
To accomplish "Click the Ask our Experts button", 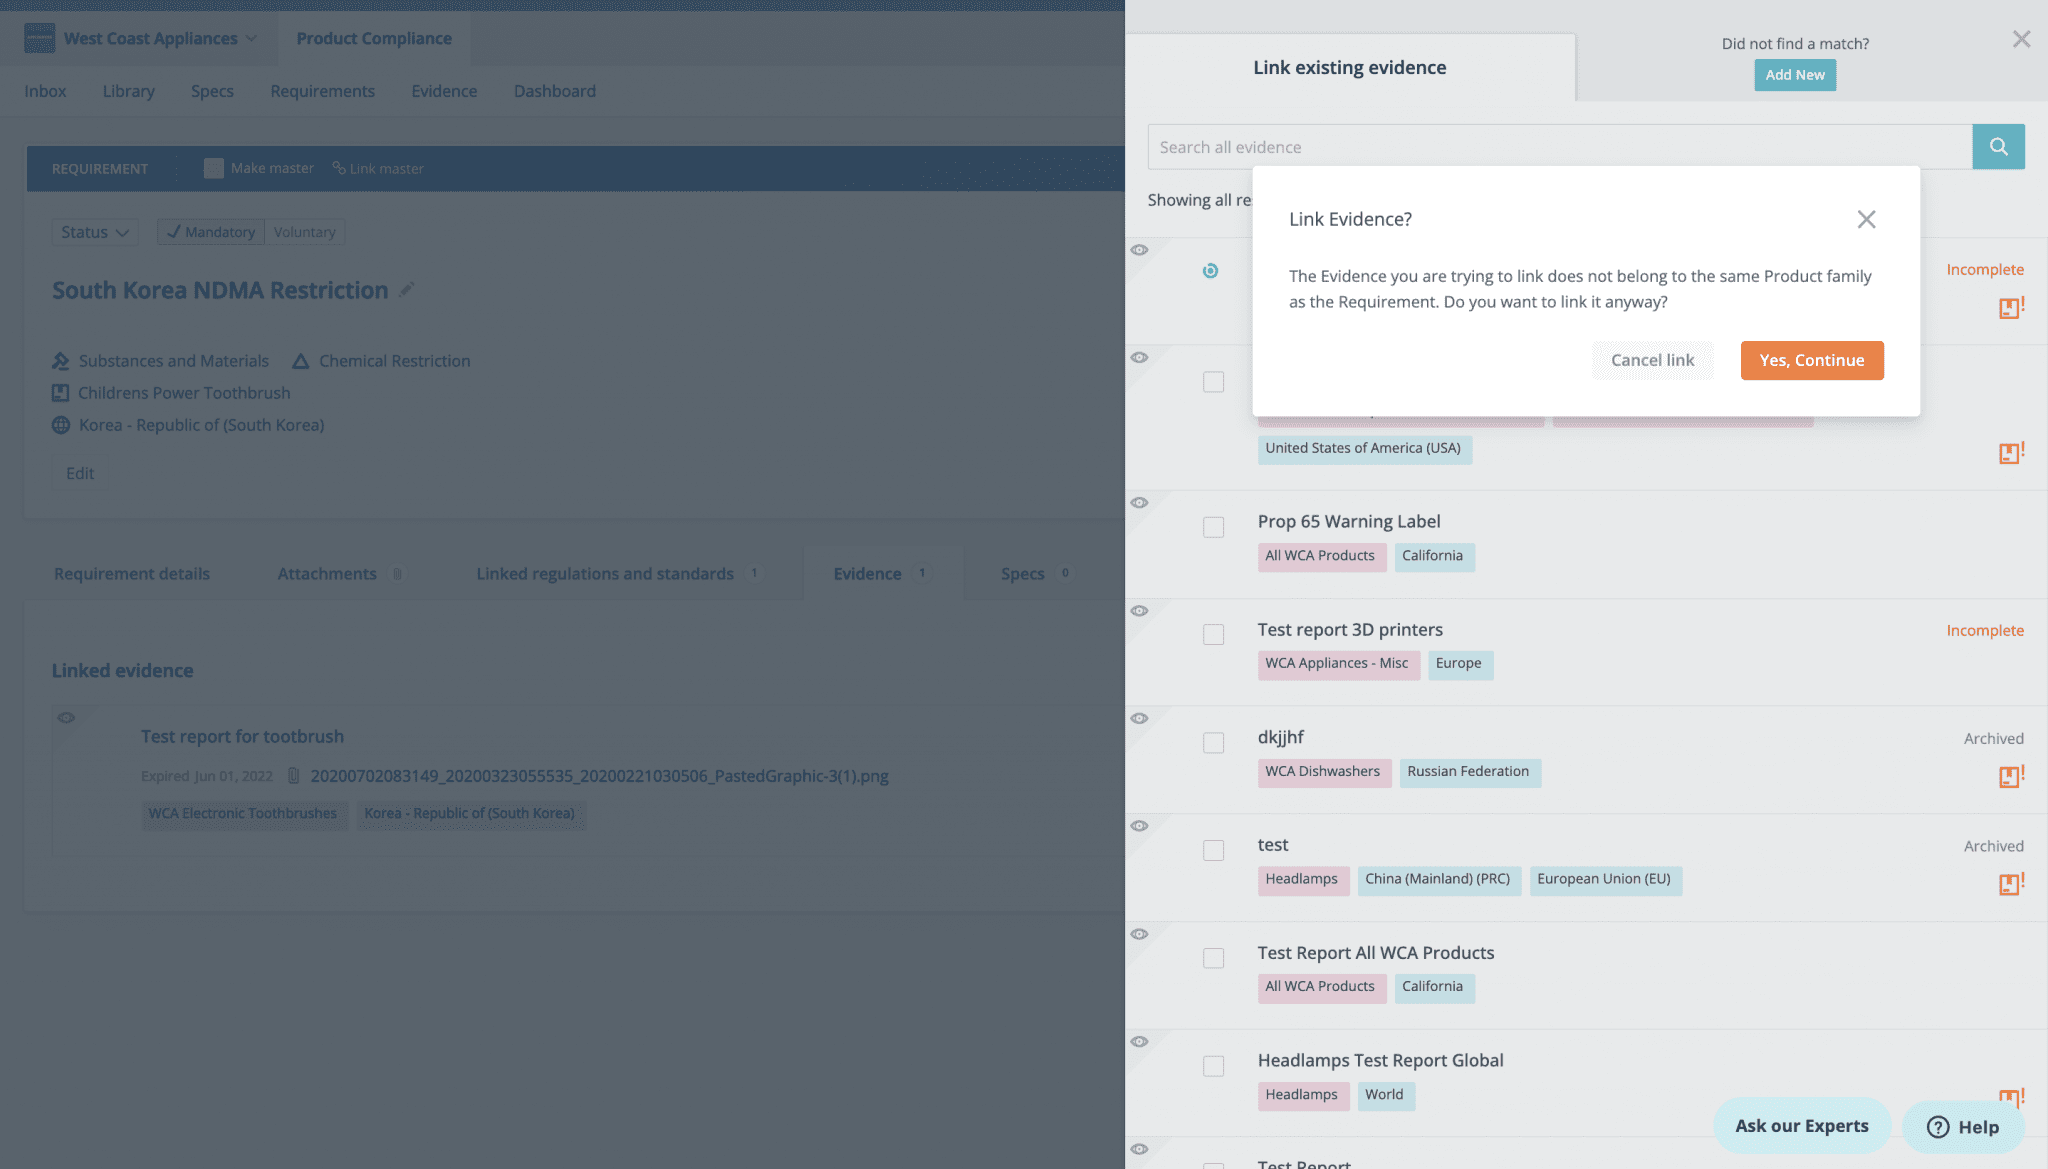I will pos(1801,1126).
